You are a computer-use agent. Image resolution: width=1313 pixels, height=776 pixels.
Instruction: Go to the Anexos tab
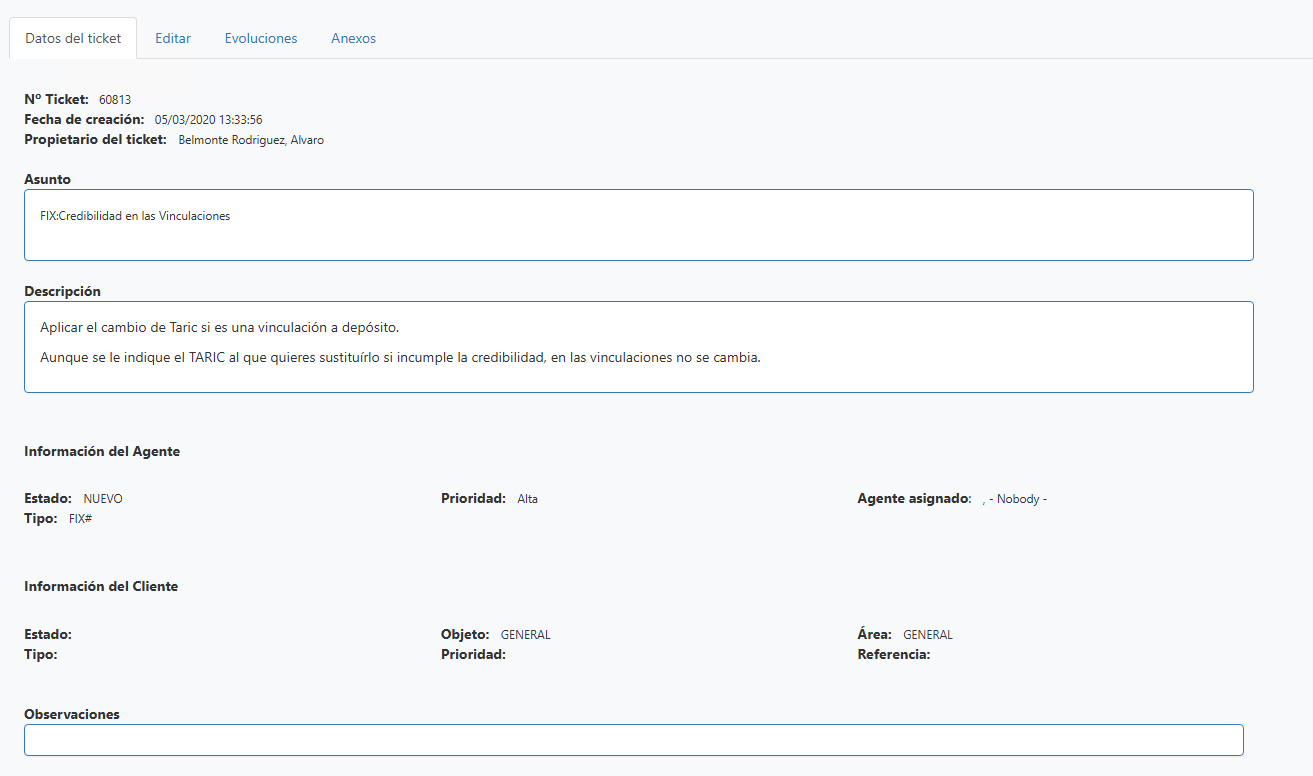(353, 38)
